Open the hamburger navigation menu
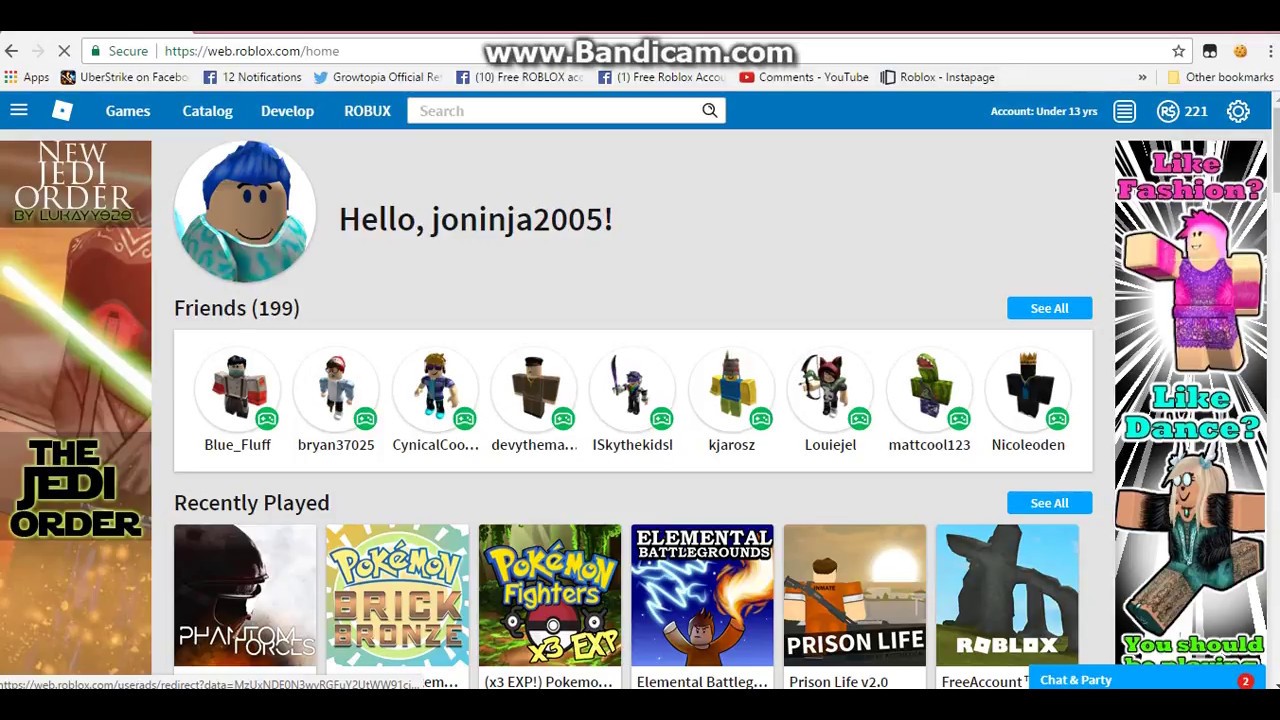1280x720 pixels. click(x=19, y=111)
